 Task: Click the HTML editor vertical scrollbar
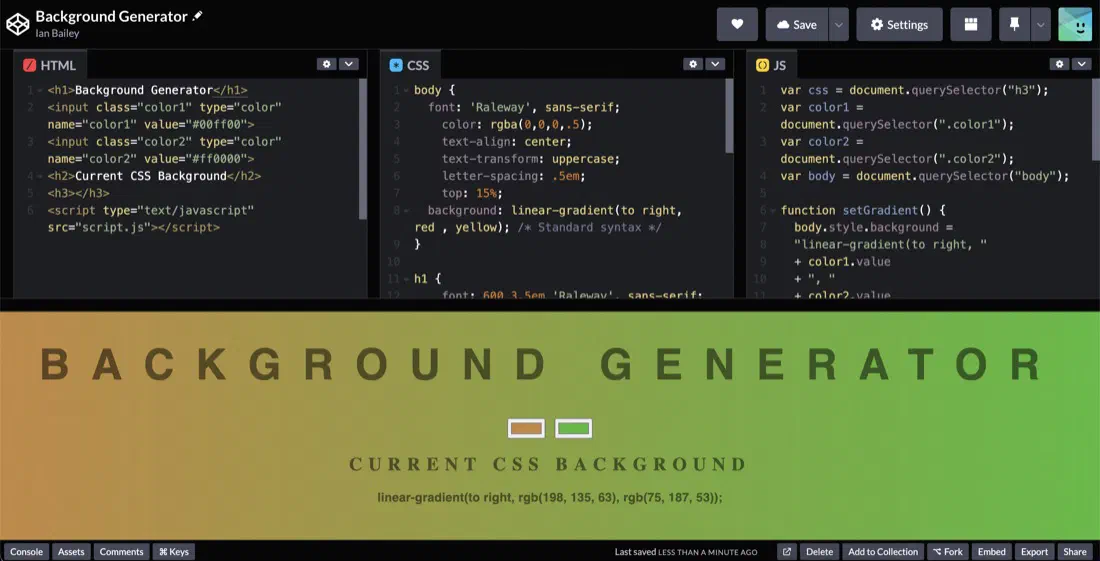(x=363, y=149)
